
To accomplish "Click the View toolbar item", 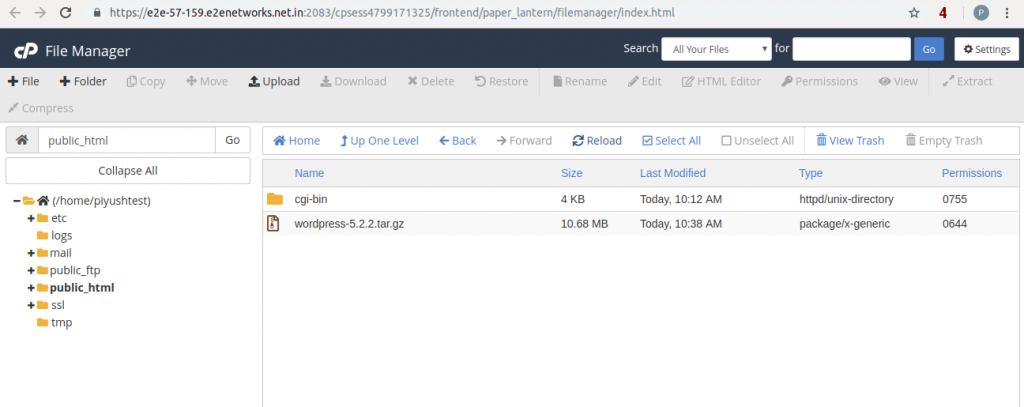I will point(898,82).
